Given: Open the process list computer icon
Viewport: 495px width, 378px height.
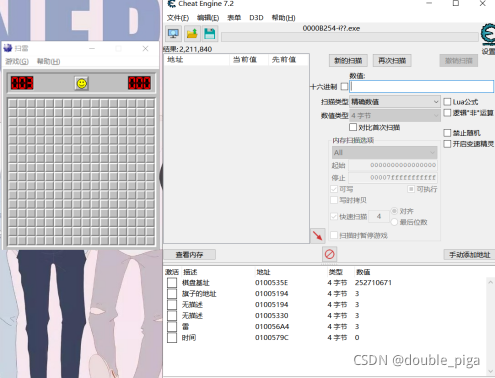Looking at the screenshot, I should click(x=173, y=34).
